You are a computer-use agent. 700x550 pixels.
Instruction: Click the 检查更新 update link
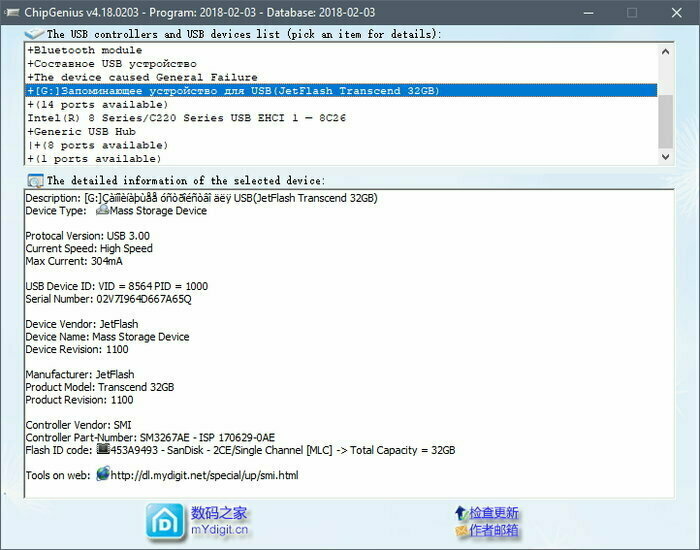click(494, 513)
